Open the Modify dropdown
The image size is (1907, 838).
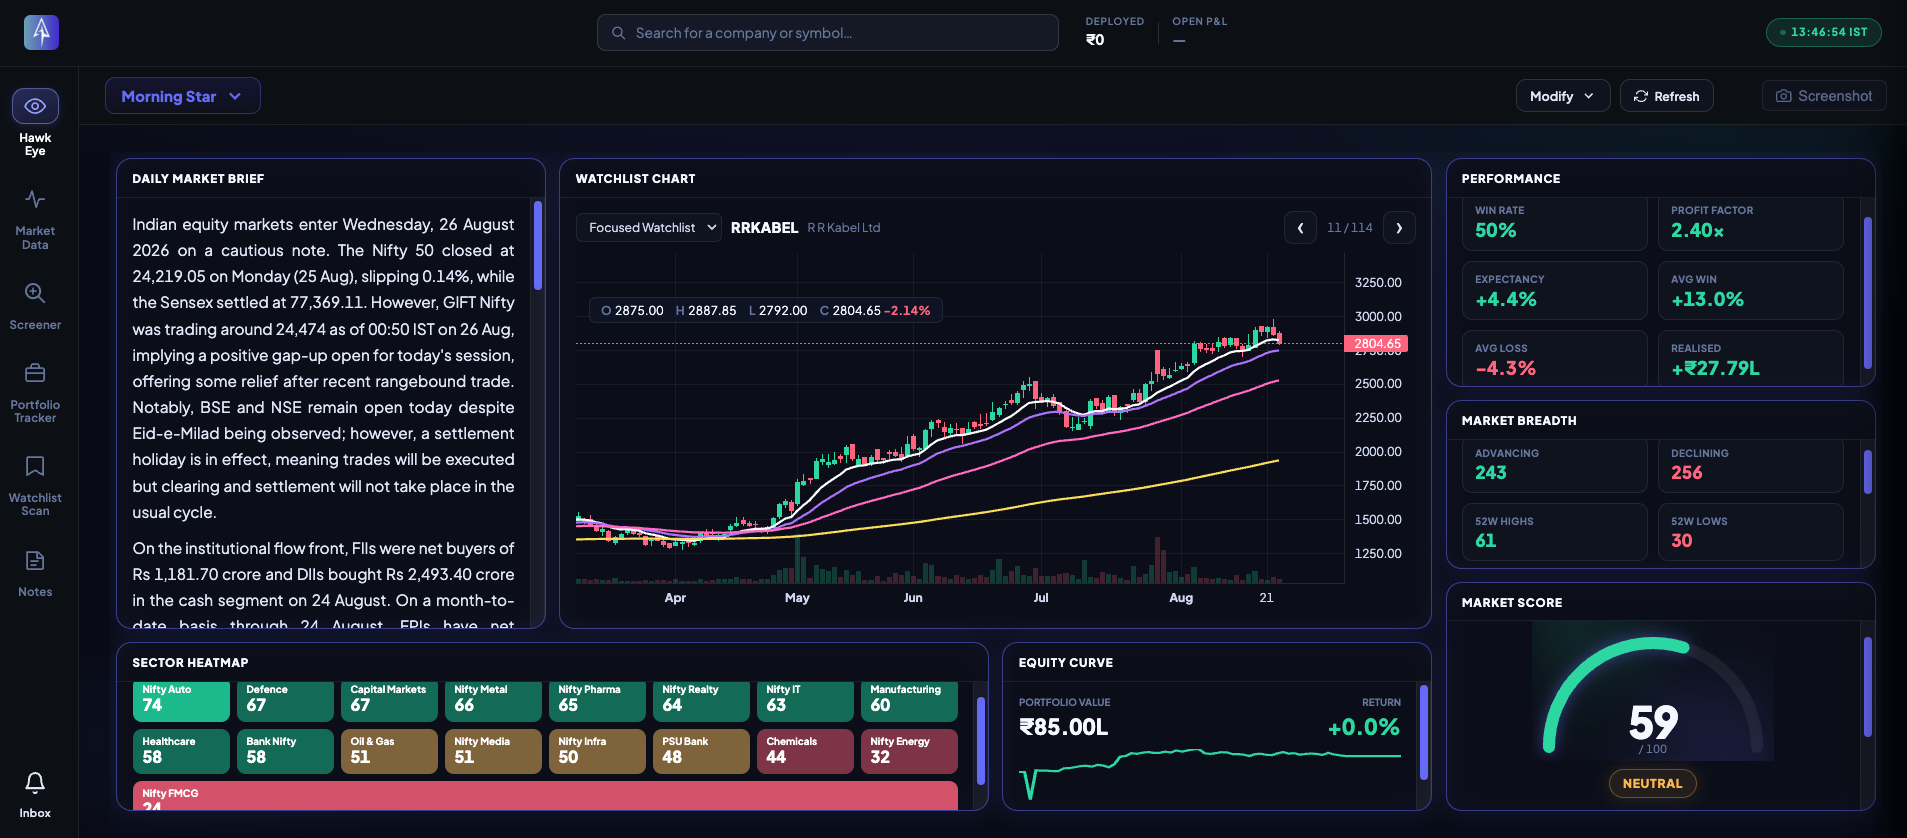[x=1562, y=96]
